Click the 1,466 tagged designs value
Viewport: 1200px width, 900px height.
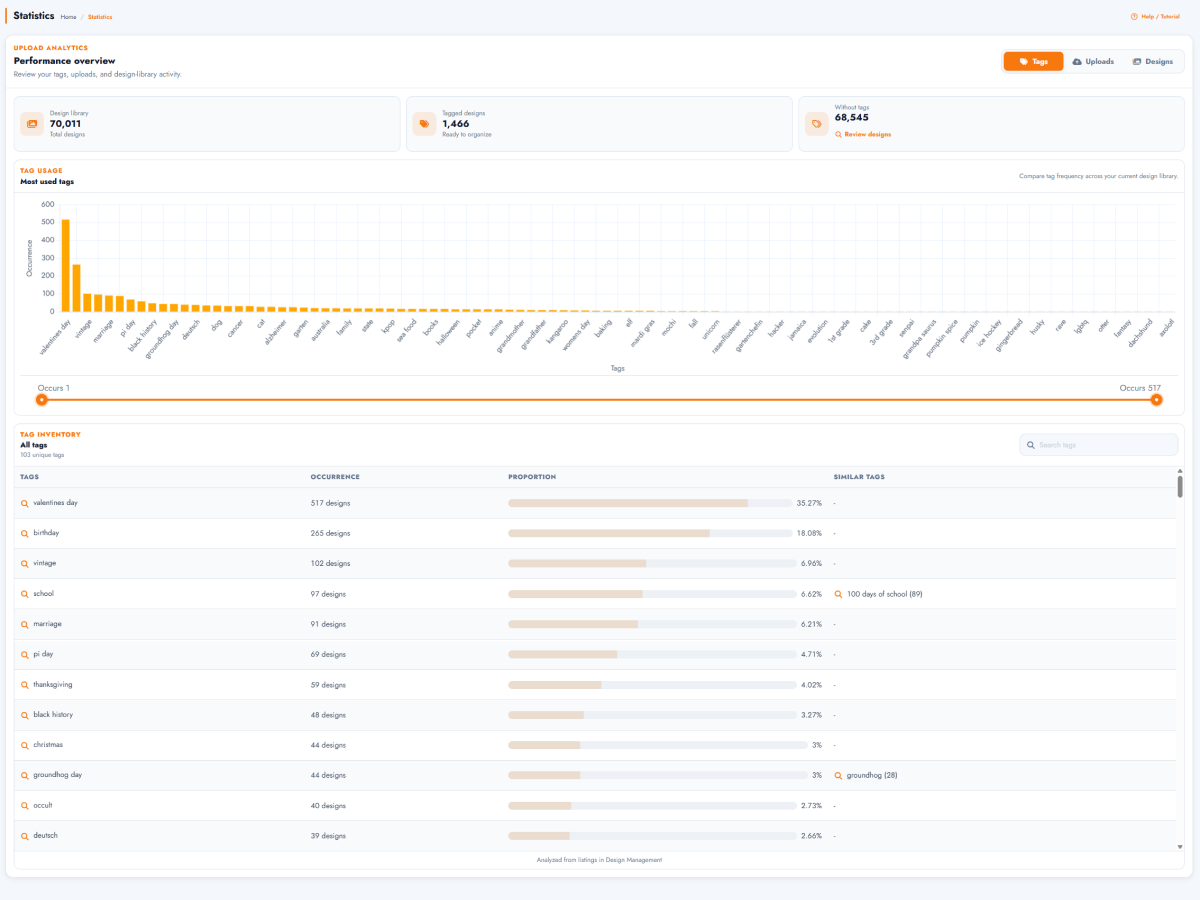456,124
